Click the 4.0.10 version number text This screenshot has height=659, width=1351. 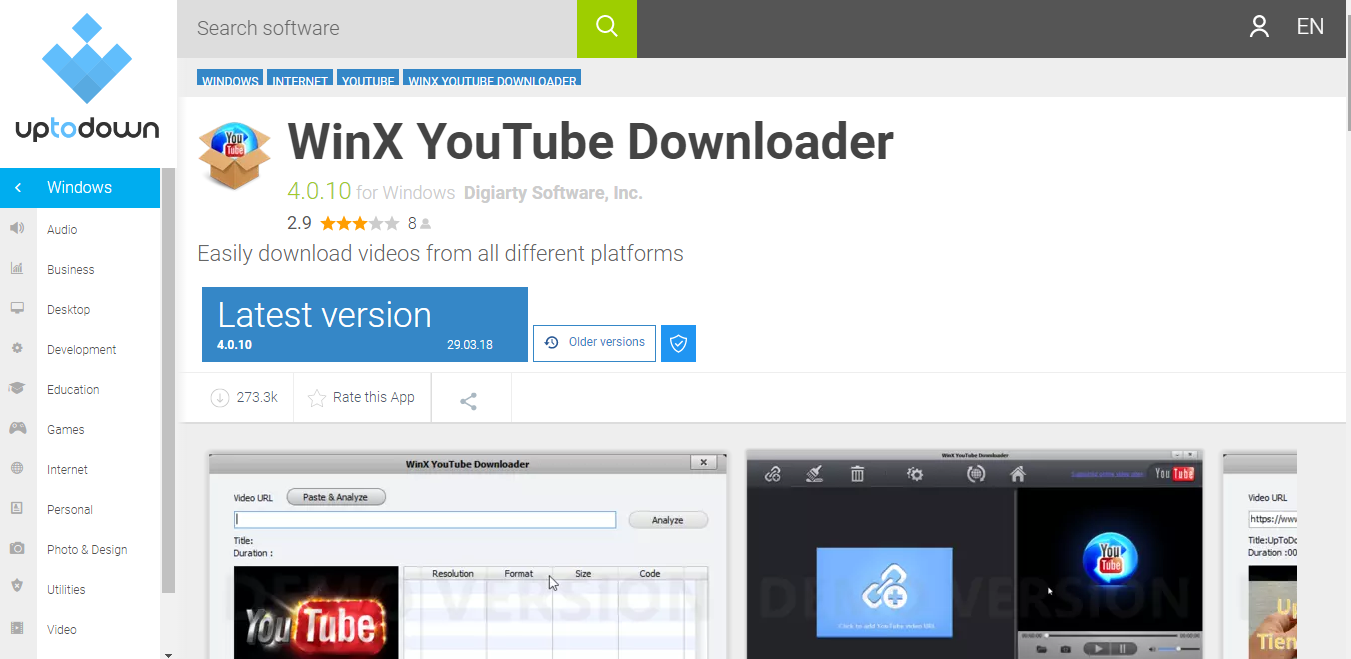[319, 191]
